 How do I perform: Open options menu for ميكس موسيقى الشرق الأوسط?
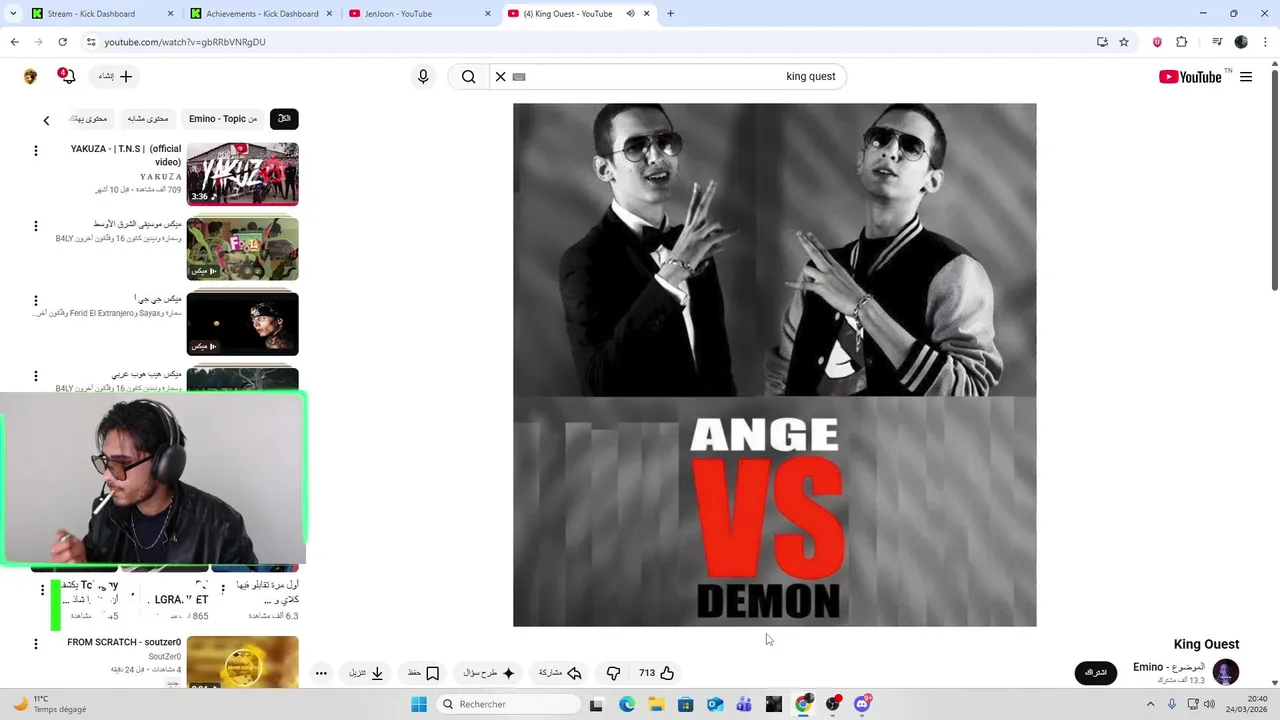(x=36, y=226)
